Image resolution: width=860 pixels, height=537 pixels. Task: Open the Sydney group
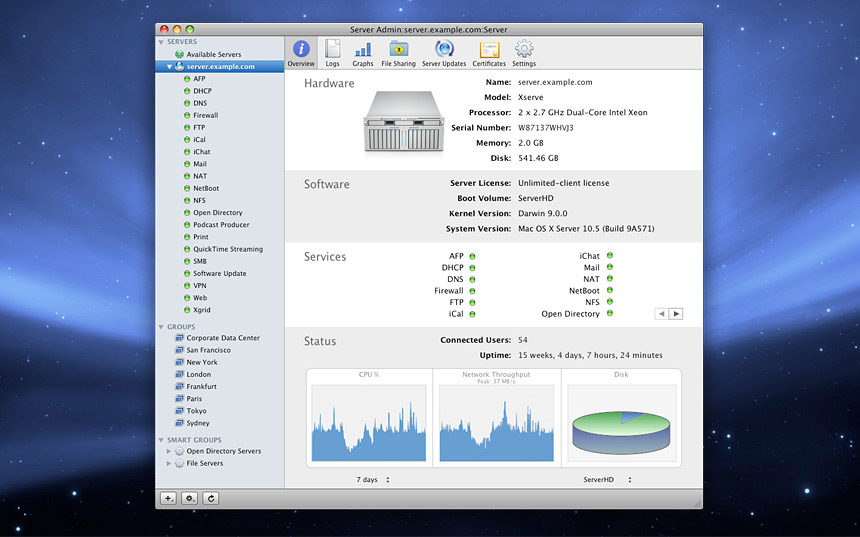(x=198, y=423)
